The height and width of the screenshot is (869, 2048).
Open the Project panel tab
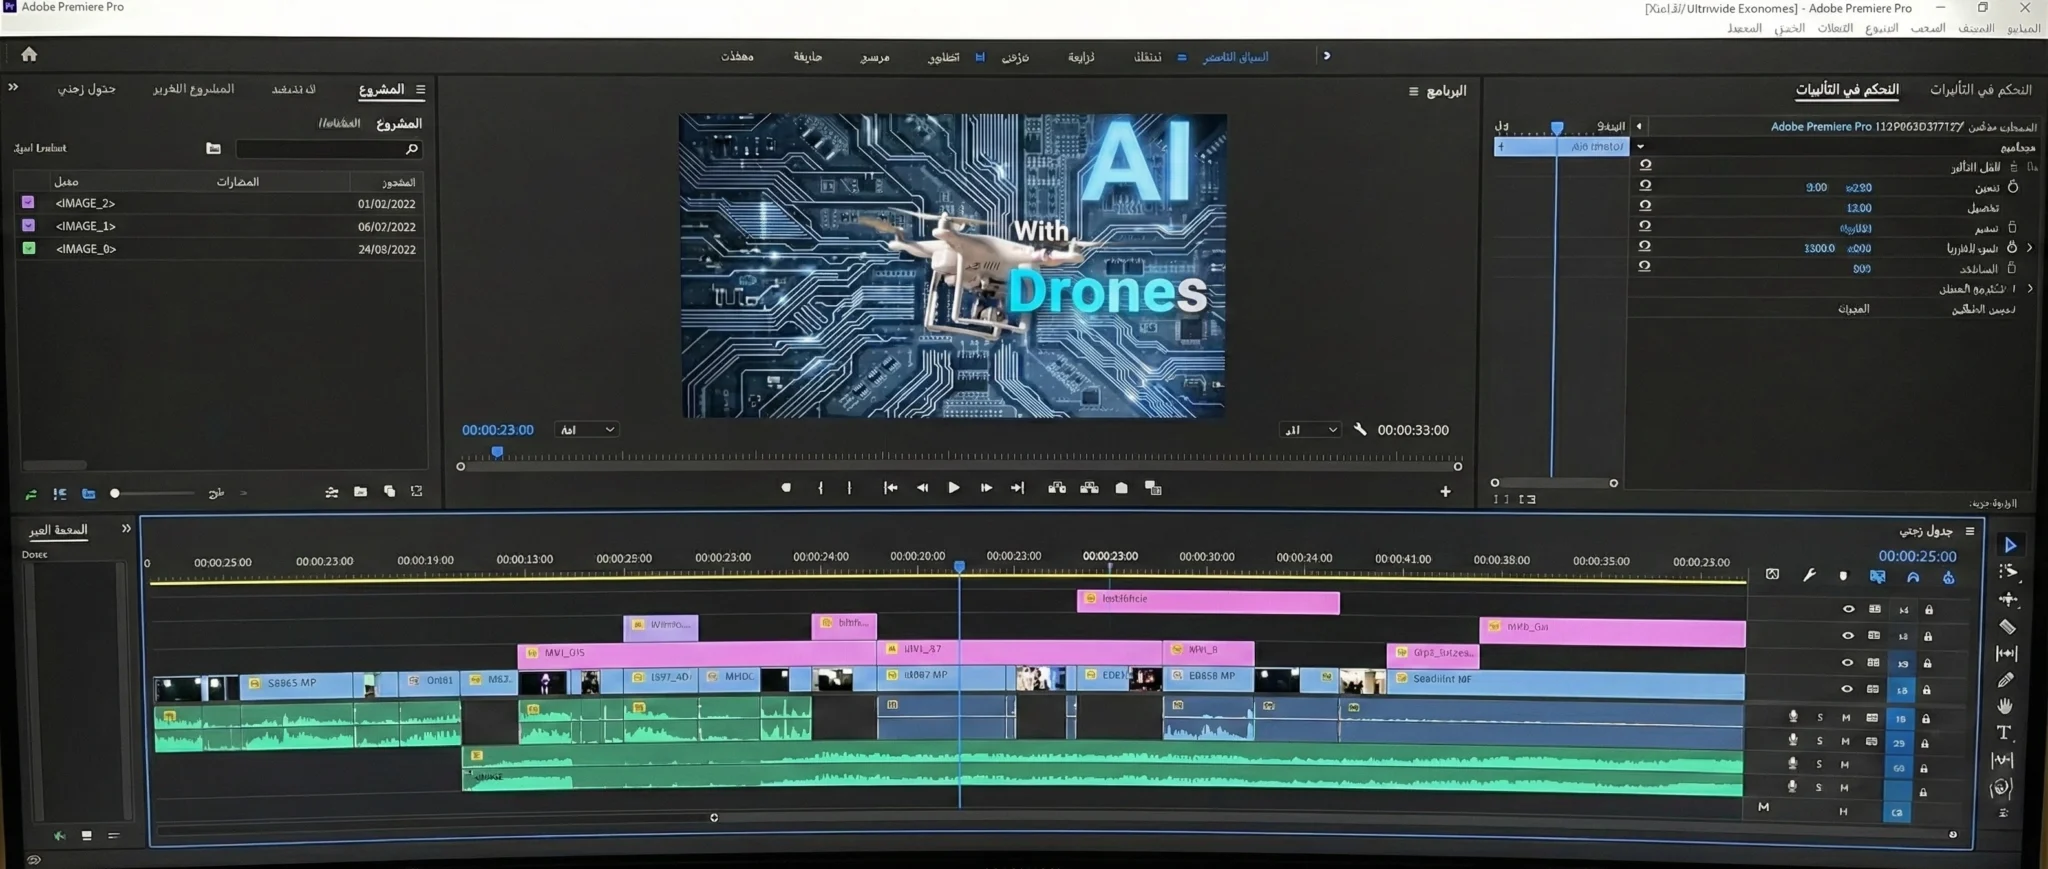pyautogui.click(x=381, y=90)
